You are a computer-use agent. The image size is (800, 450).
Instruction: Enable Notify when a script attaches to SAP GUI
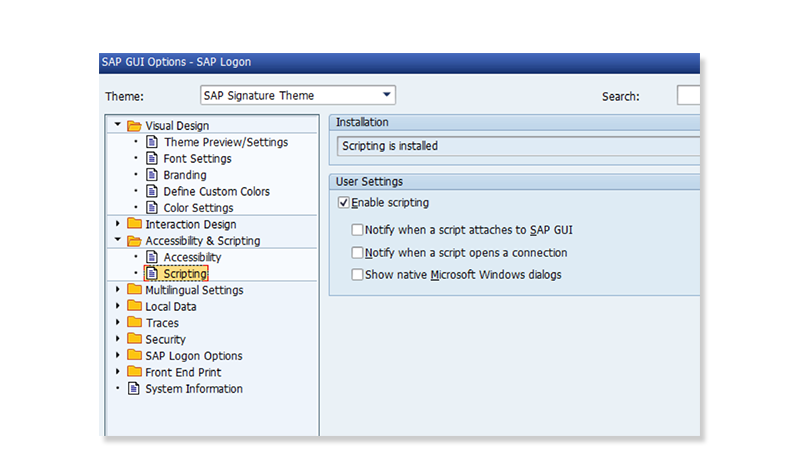click(357, 230)
